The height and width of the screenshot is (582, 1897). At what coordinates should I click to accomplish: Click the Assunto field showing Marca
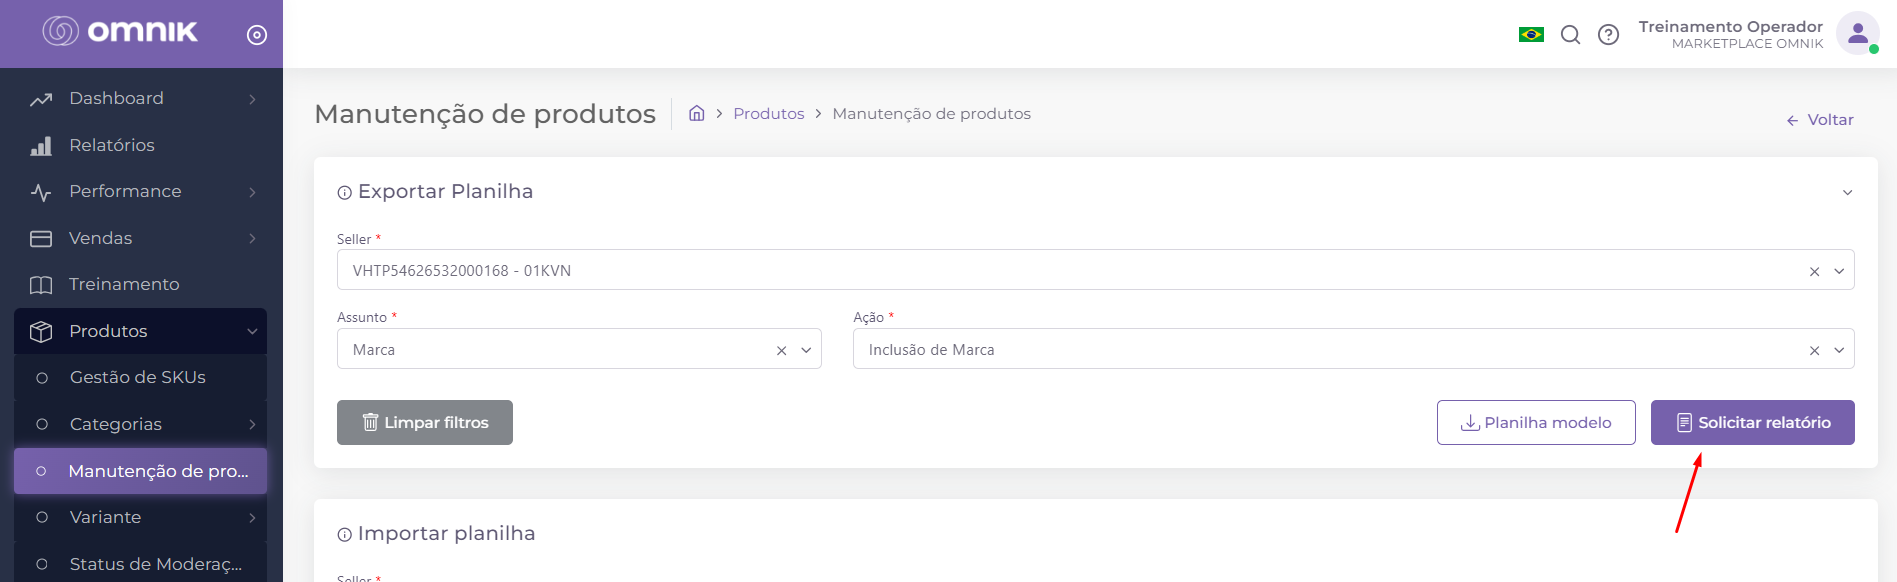tap(579, 349)
